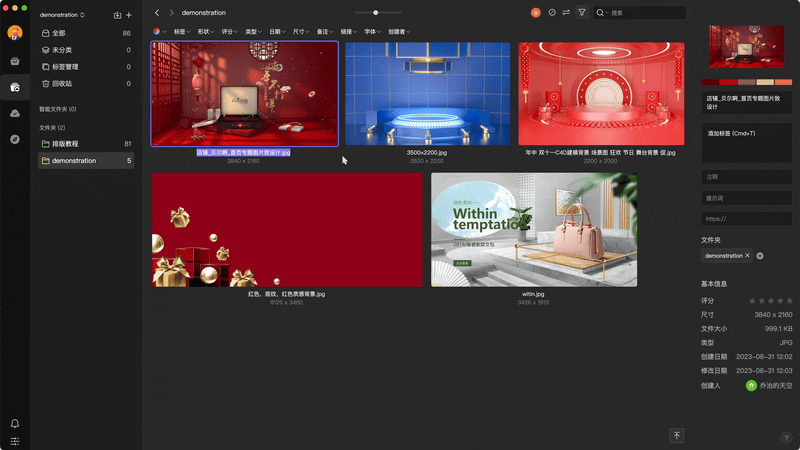
Task: Click the filter funnel icon in toolbar
Action: [x=582, y=13]
